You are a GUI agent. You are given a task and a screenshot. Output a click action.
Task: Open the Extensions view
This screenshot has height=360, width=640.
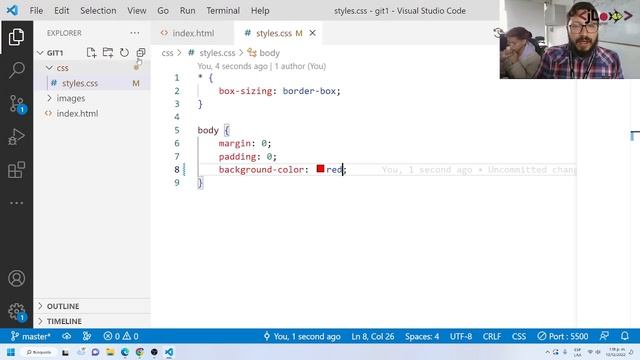pyautogui.click(x=16, y=170)
